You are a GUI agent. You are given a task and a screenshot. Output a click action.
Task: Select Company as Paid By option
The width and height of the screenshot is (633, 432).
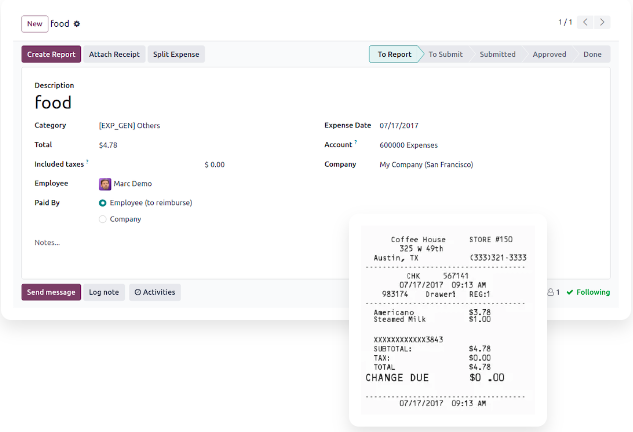(103, 219)
